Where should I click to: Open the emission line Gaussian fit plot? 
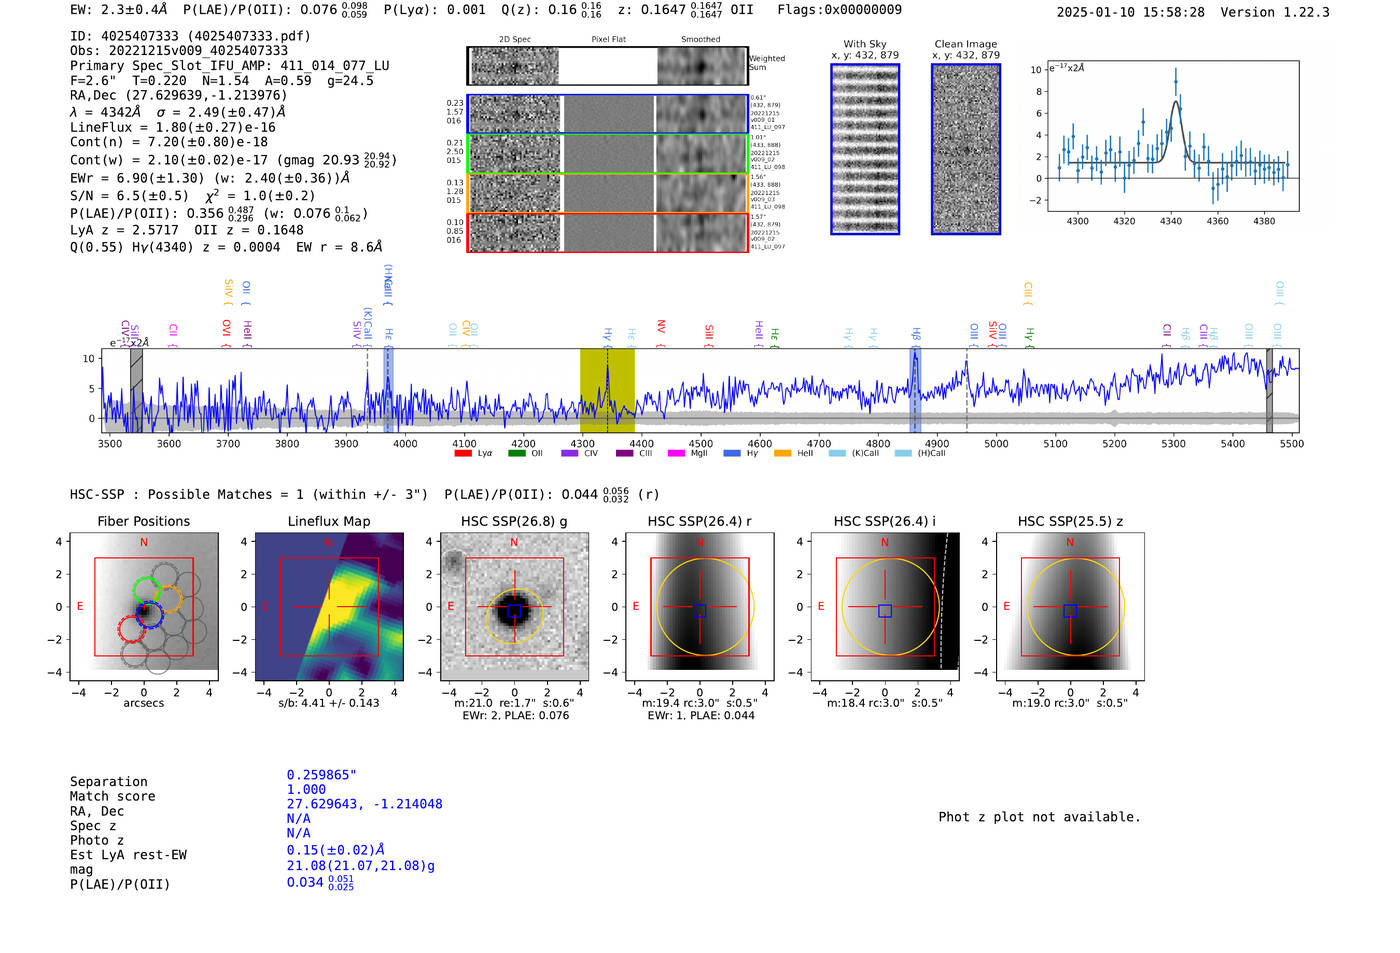click(1172, 137)
